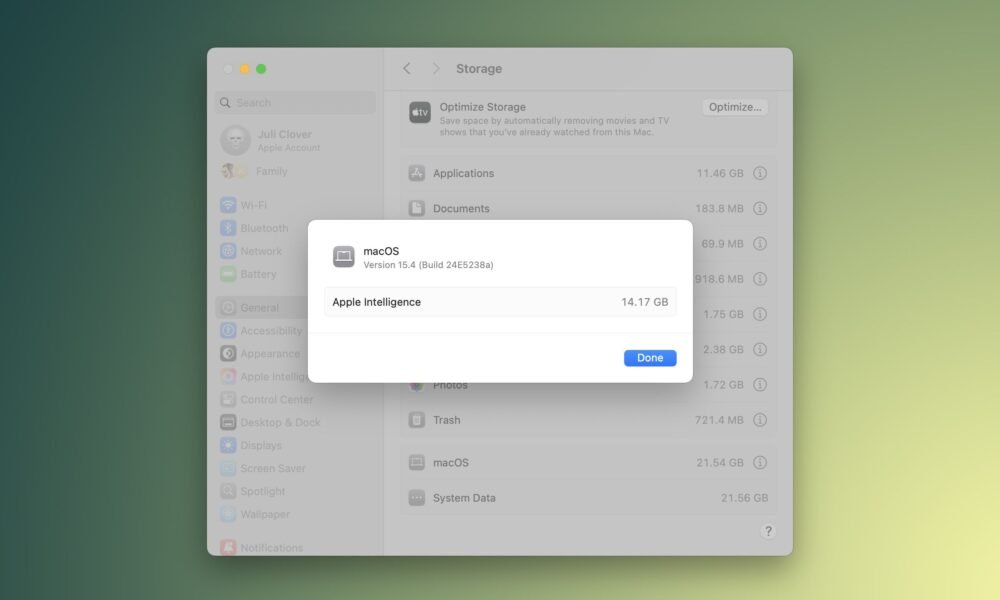Image resolution: width=1000 pixels, height=600 pixels.
Task: Click the forward navigation chevron
Action: 436,69
